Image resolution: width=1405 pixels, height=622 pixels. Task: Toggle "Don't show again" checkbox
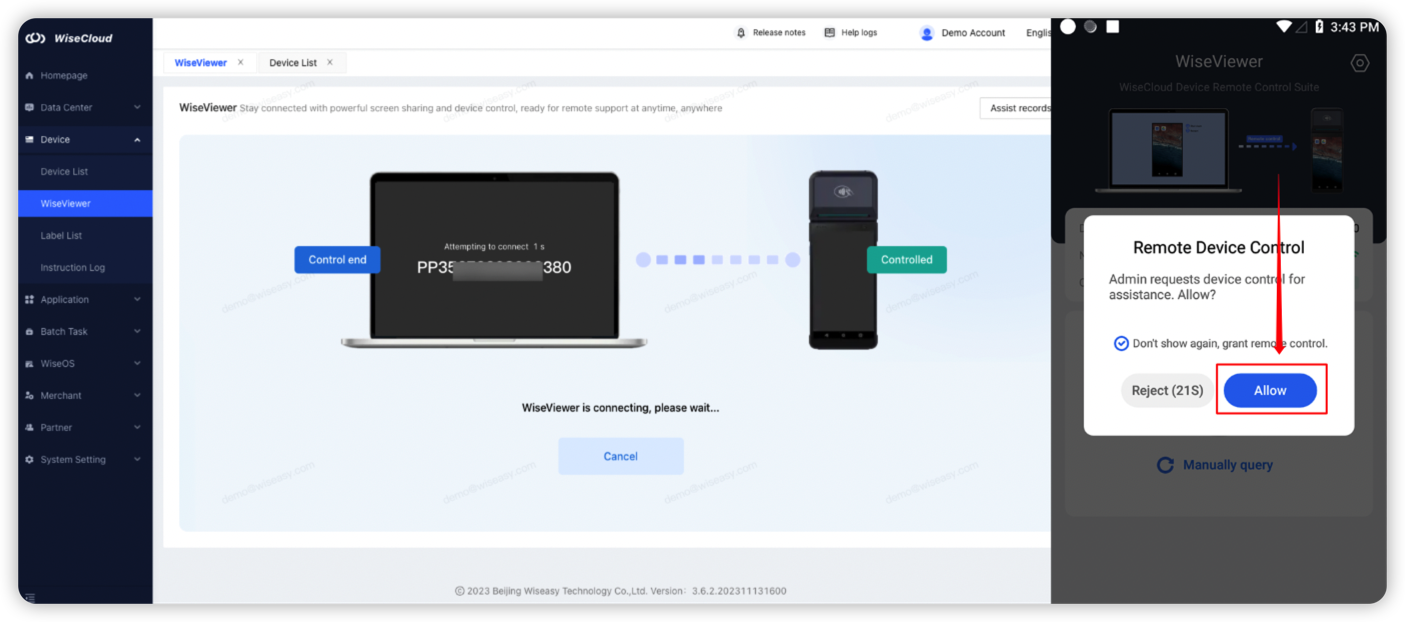point(1121,343)
